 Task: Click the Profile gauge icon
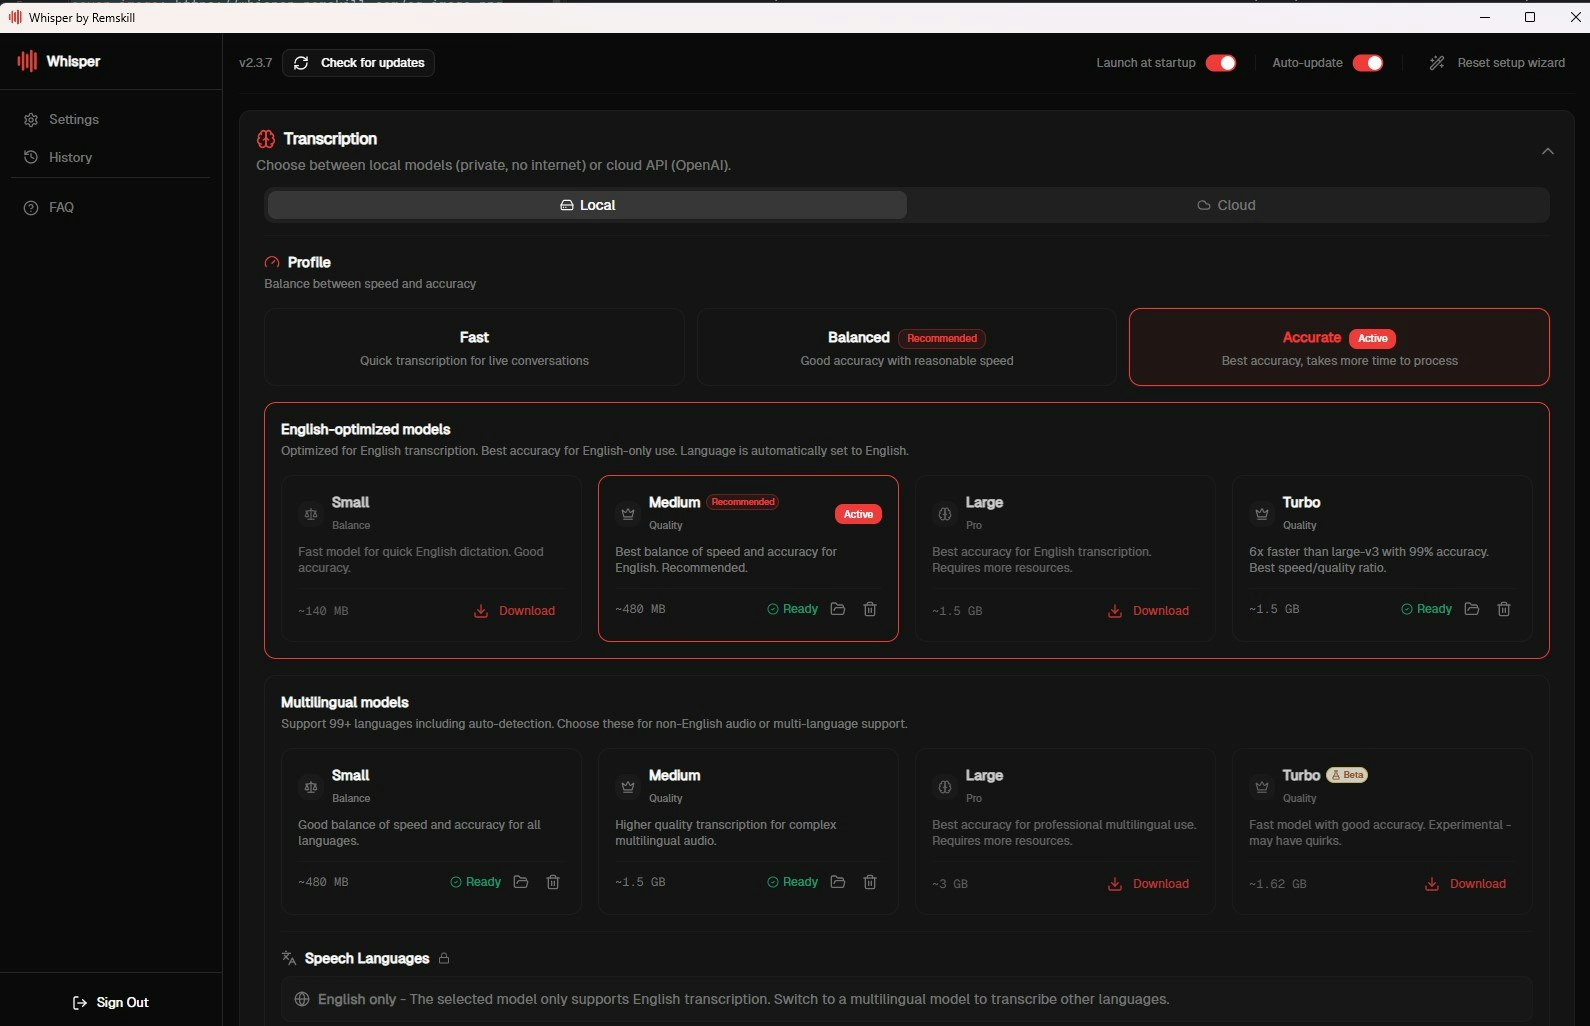[272, 262]
